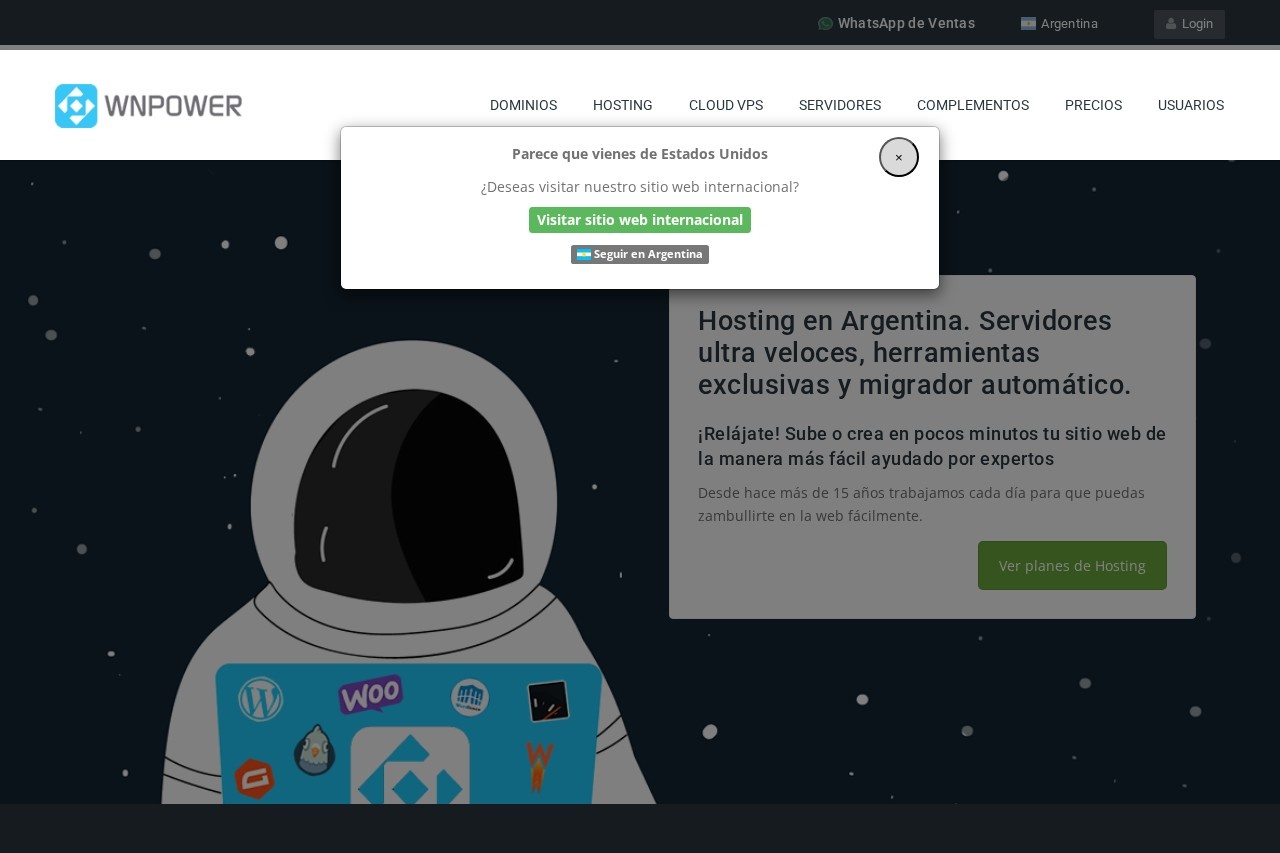Click the black square sticker on laptop

point(548,701)
